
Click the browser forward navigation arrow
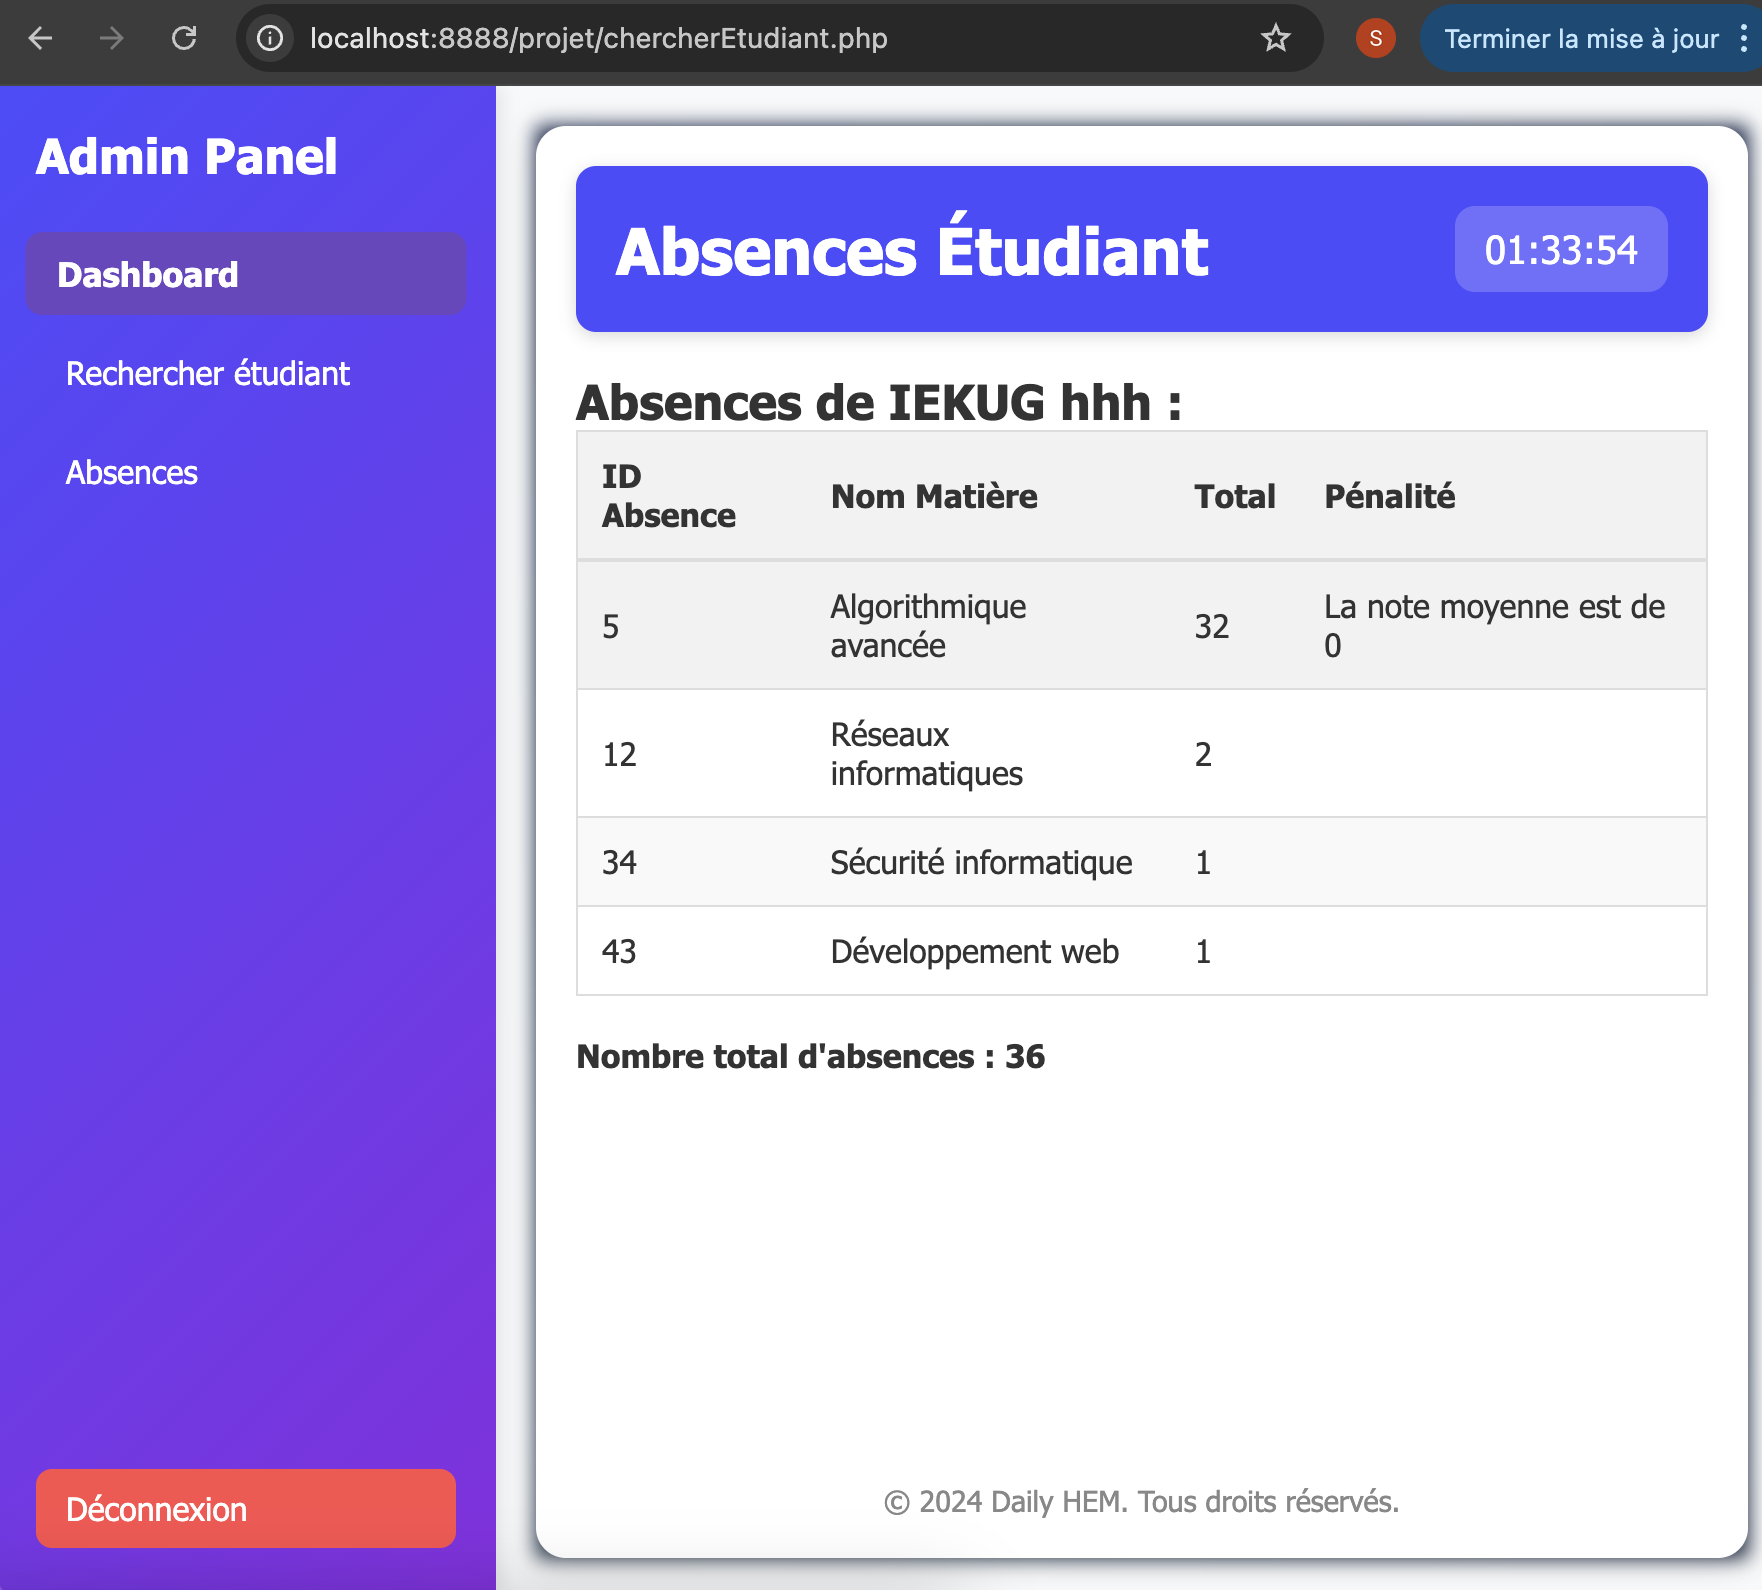[x=111, y=39]
